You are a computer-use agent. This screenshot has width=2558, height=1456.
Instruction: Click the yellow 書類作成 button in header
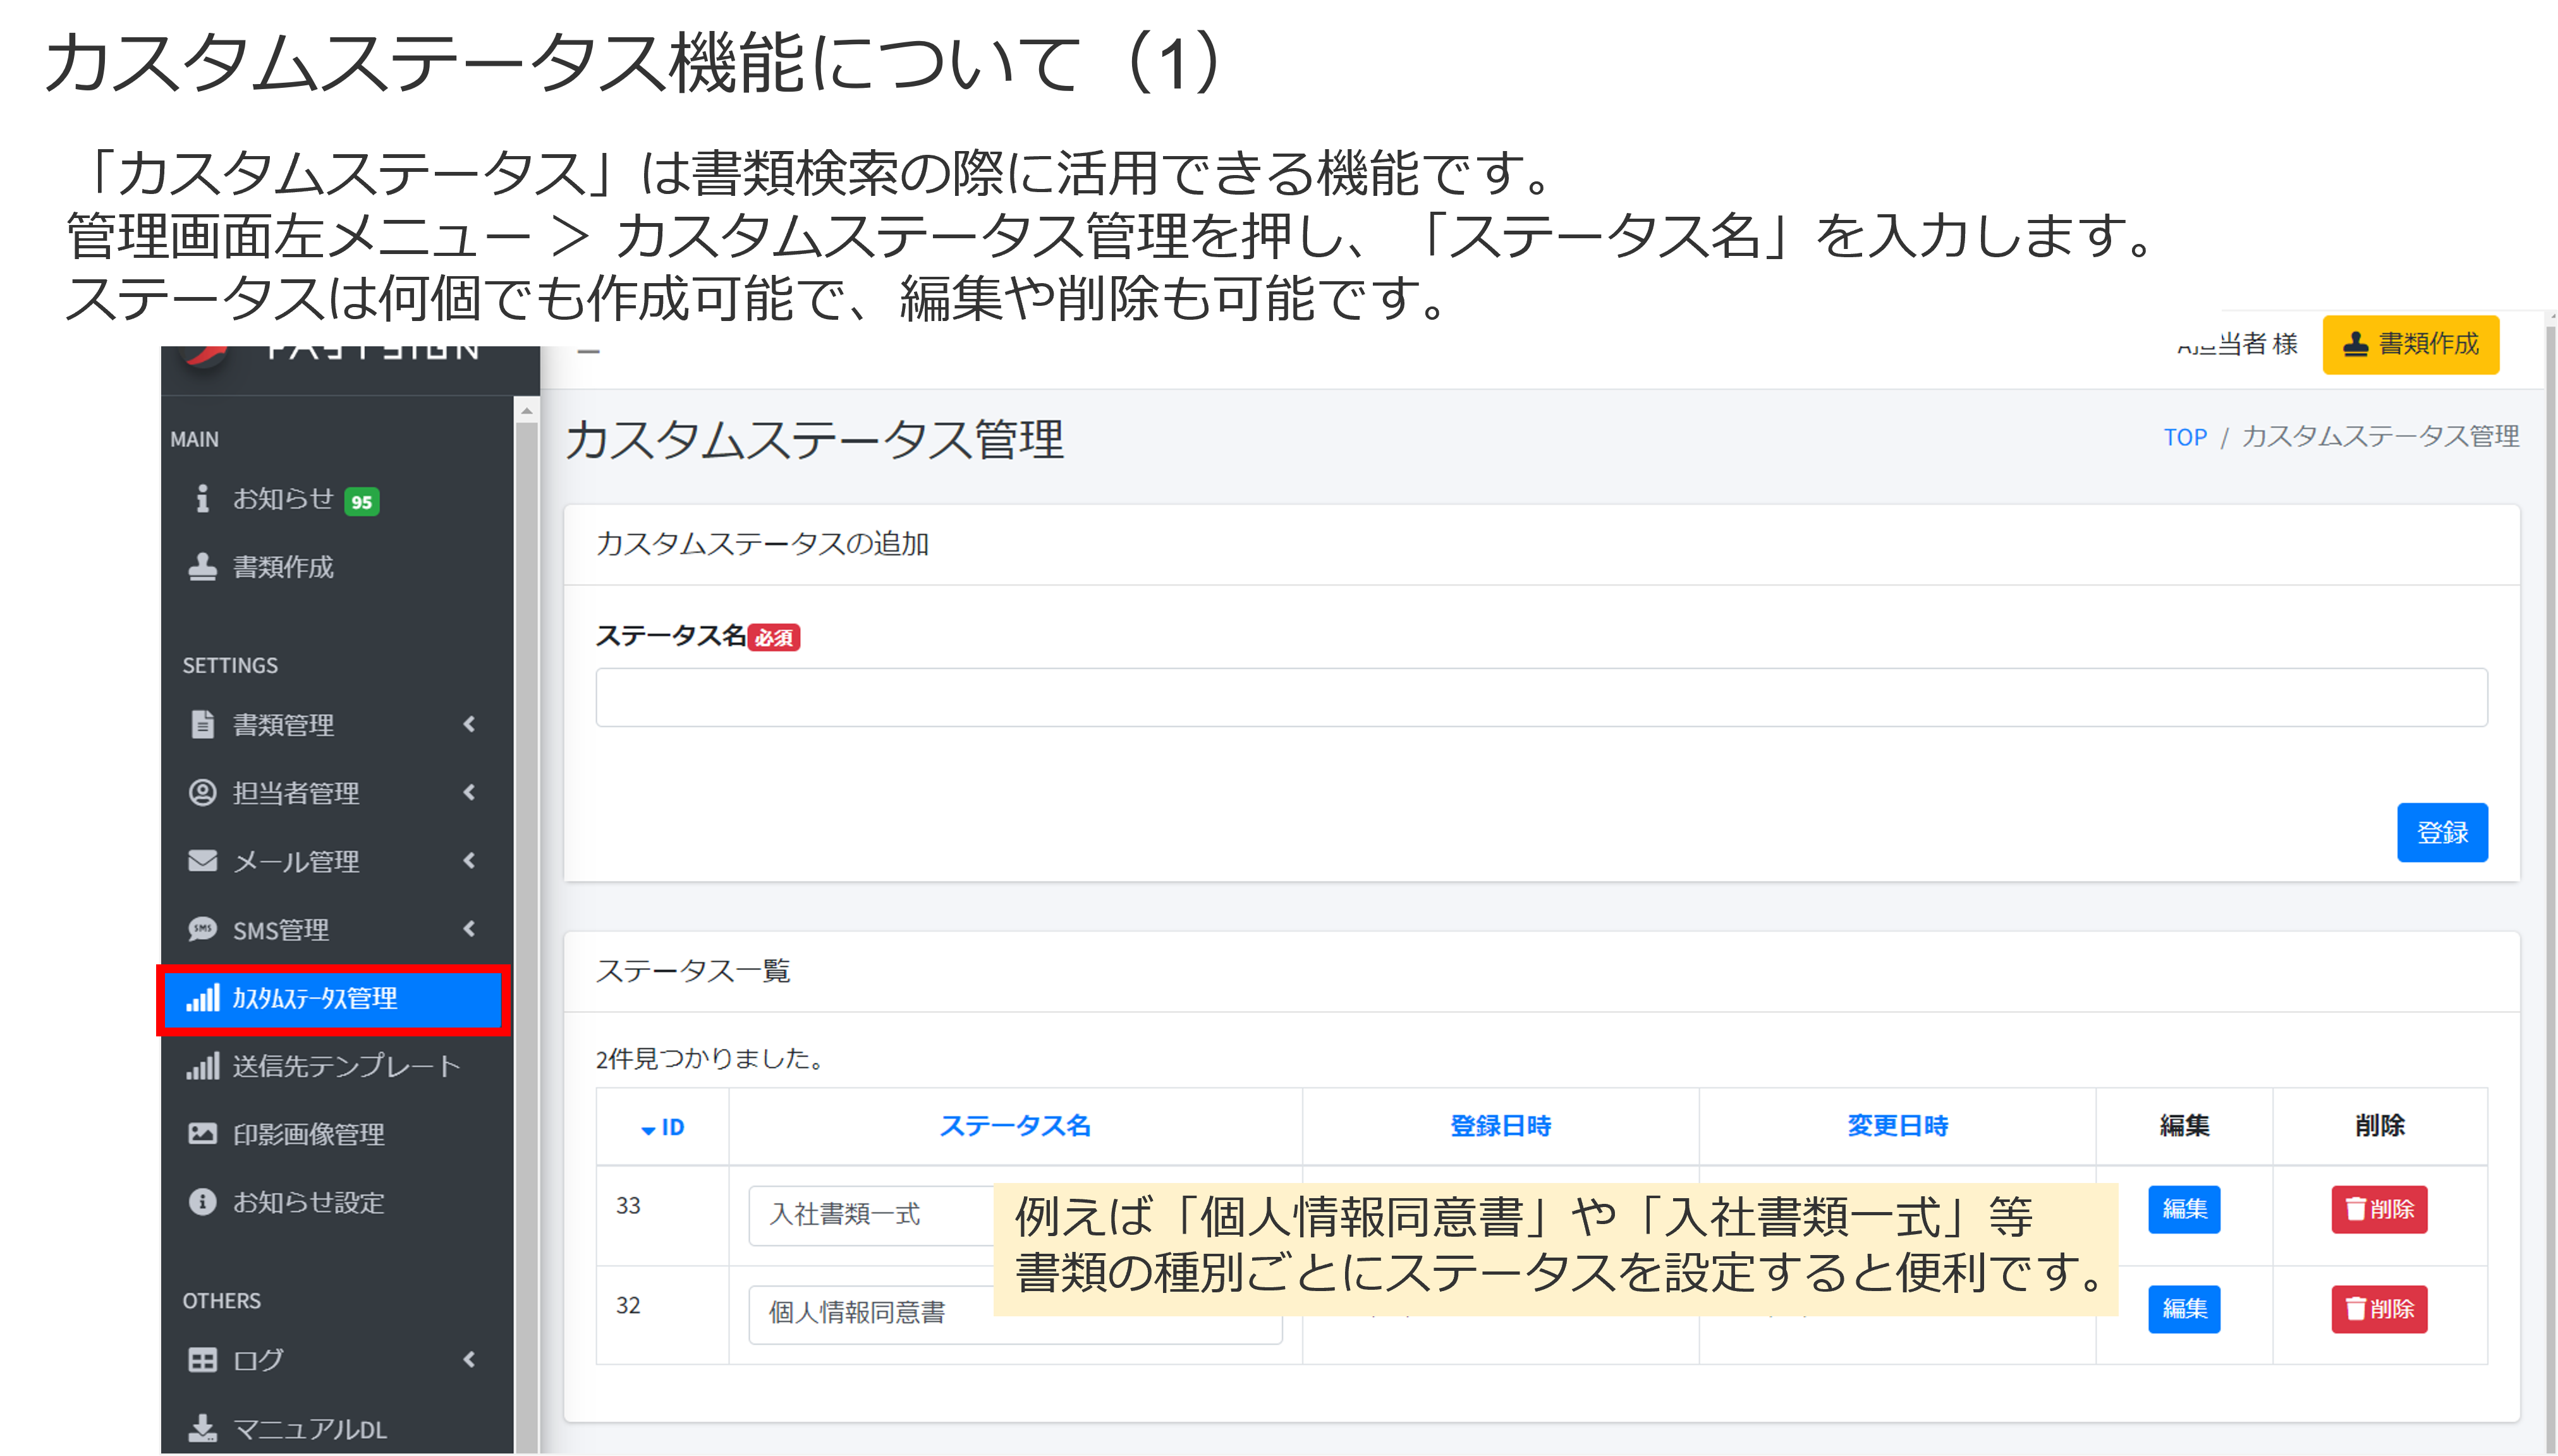click(x=2410, y=344)
